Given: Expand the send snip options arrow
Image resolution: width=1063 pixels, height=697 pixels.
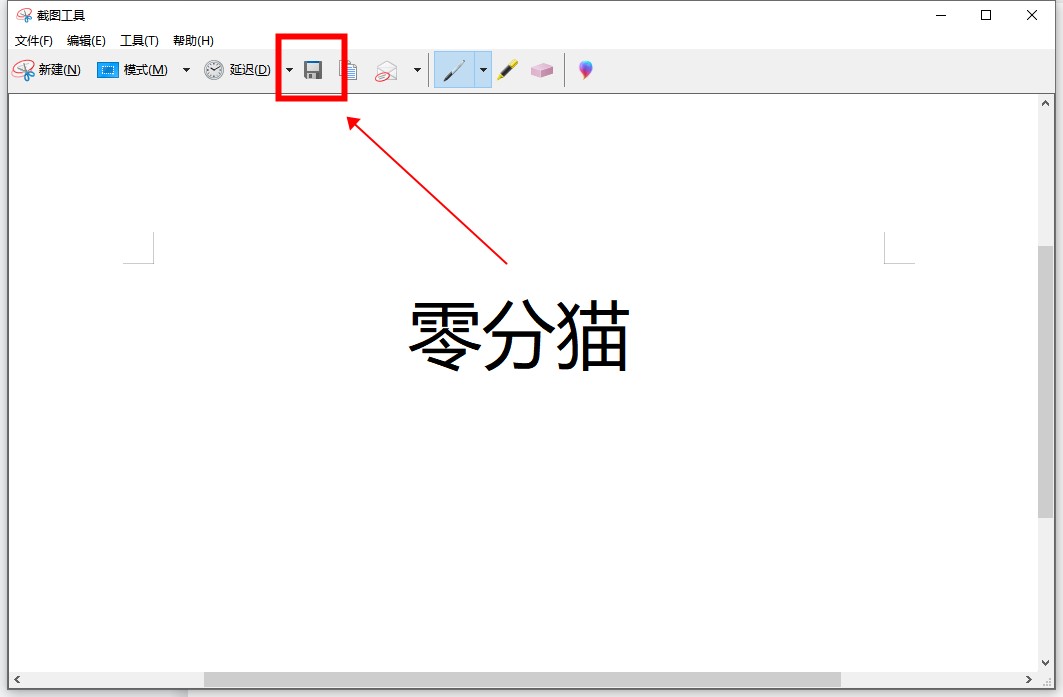Looking at the screenshot, I should click(417, 70).
